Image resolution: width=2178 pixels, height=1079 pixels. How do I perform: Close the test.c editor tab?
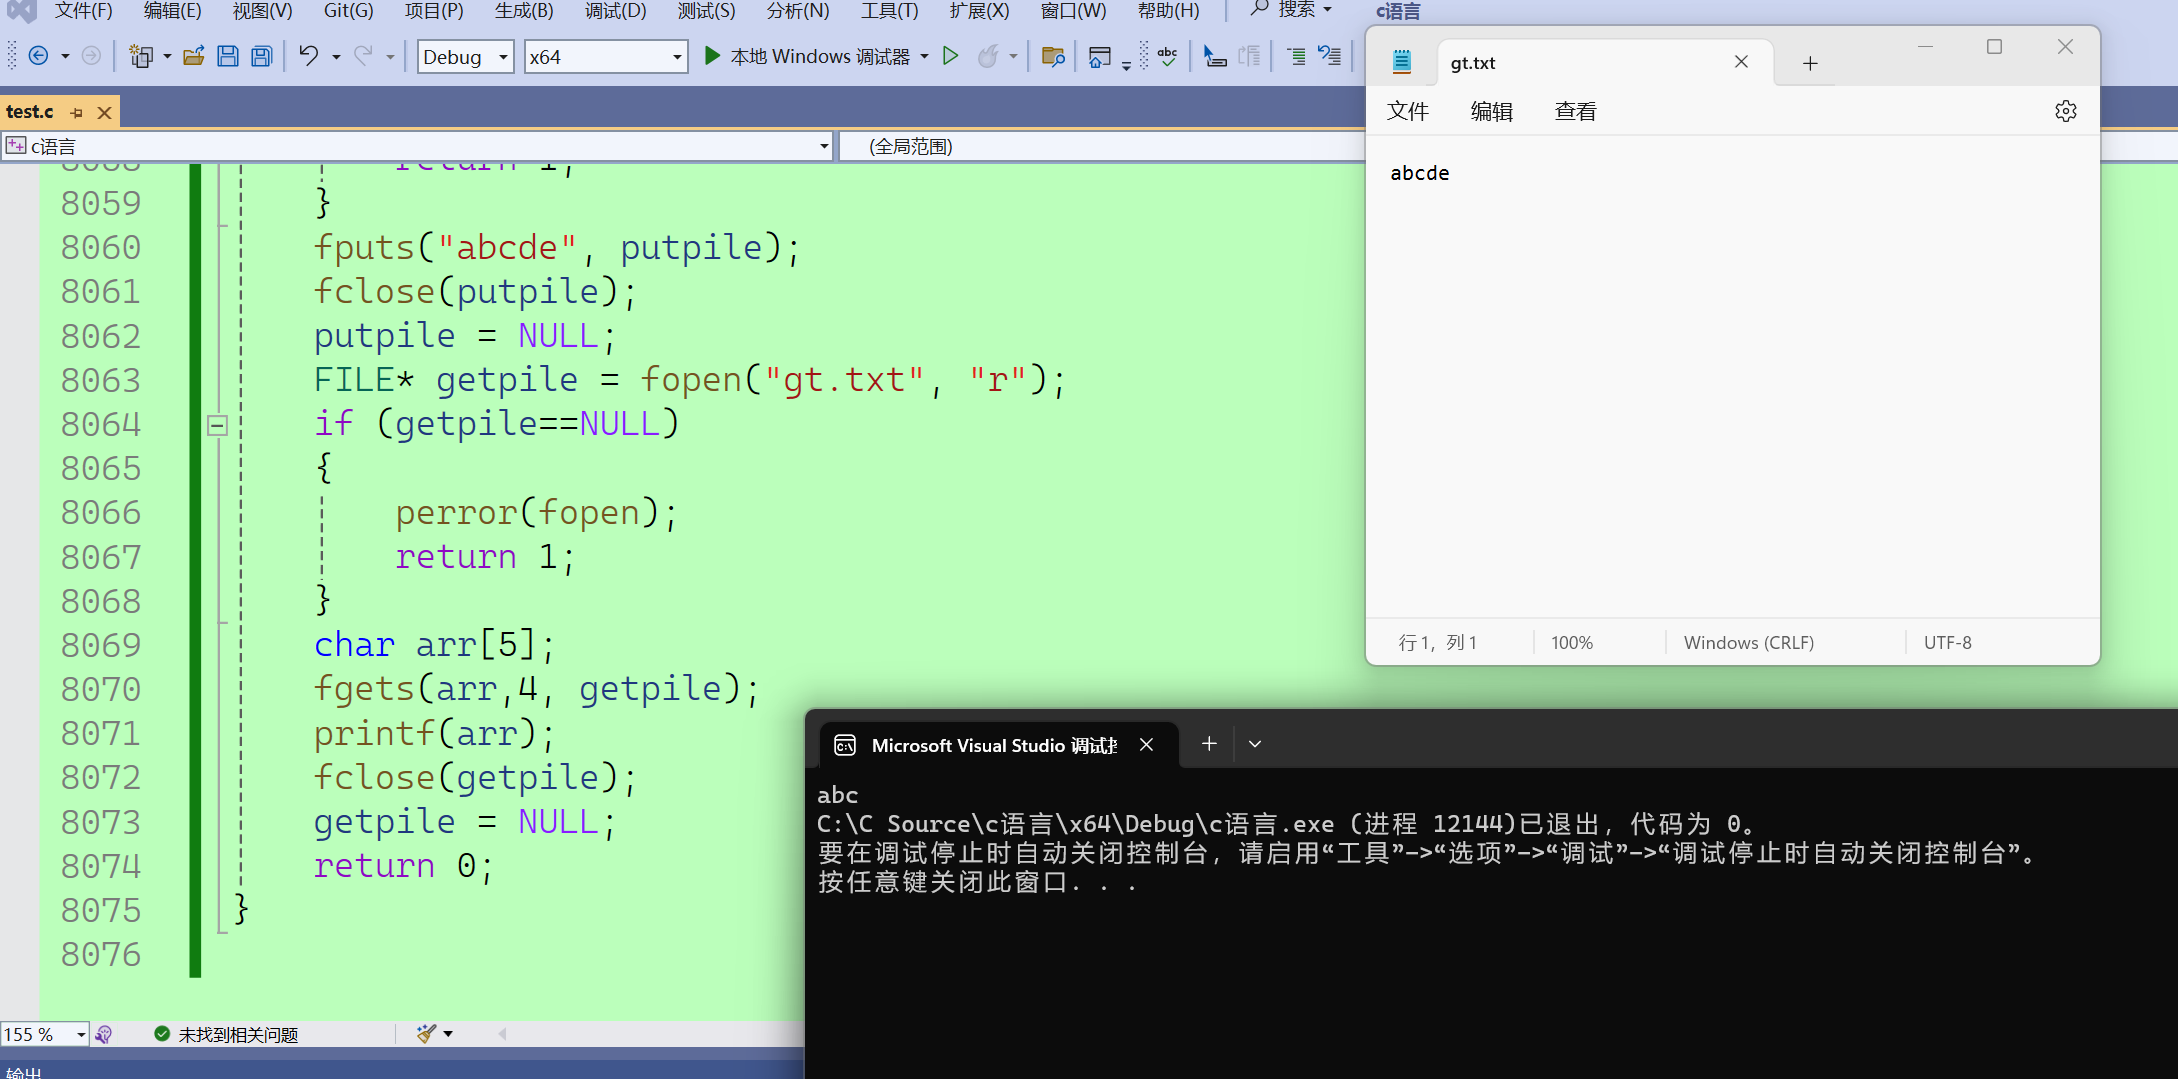pyautogui.click(x=104, y=112)
